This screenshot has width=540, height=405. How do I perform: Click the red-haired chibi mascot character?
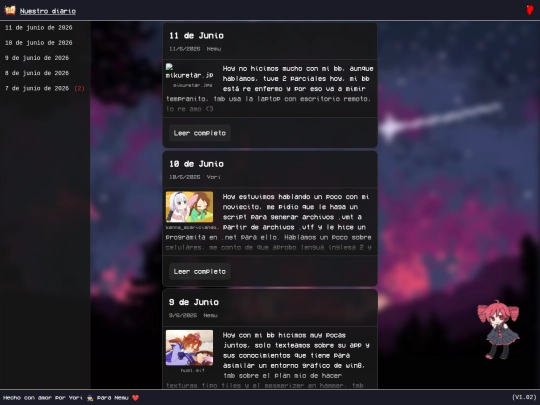tap(498, 330)
